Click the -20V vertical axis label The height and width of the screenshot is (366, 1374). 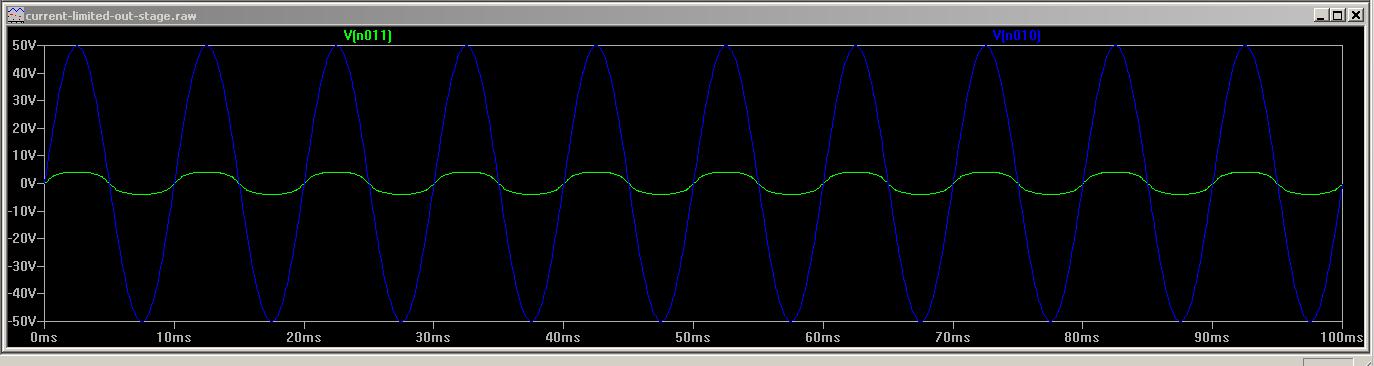(x=21, y=239)
